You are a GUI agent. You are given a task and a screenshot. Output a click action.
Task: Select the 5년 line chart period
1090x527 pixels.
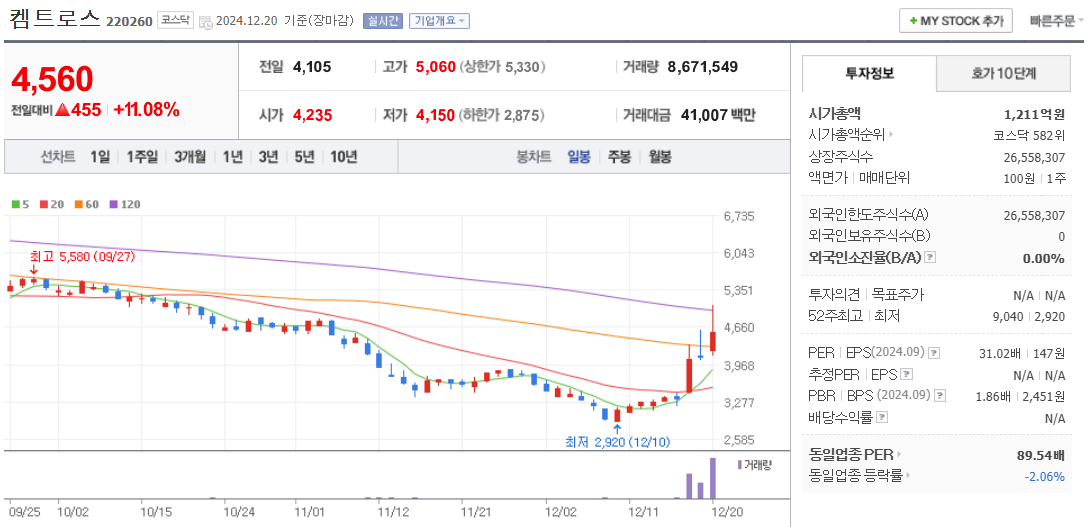pyautogui.click(x=304, y=157)
